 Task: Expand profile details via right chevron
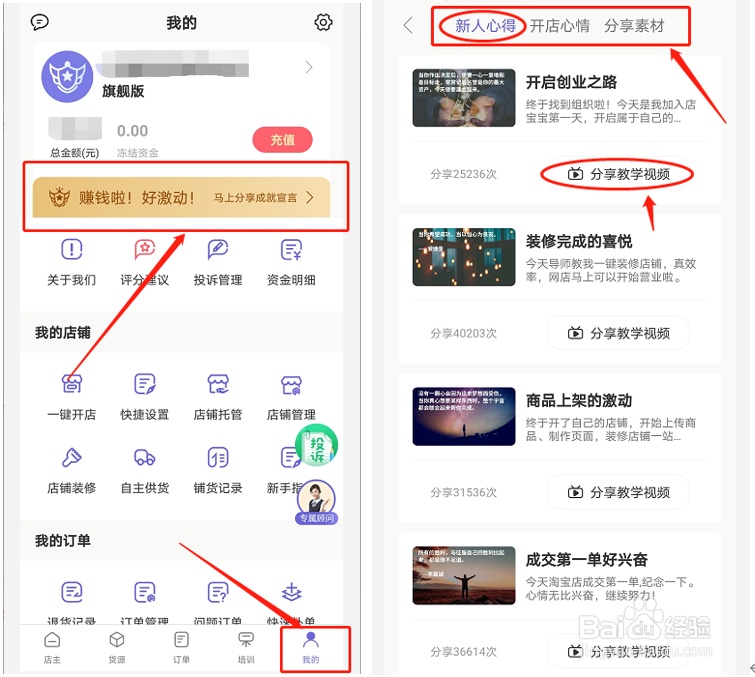tap(309, 67)
